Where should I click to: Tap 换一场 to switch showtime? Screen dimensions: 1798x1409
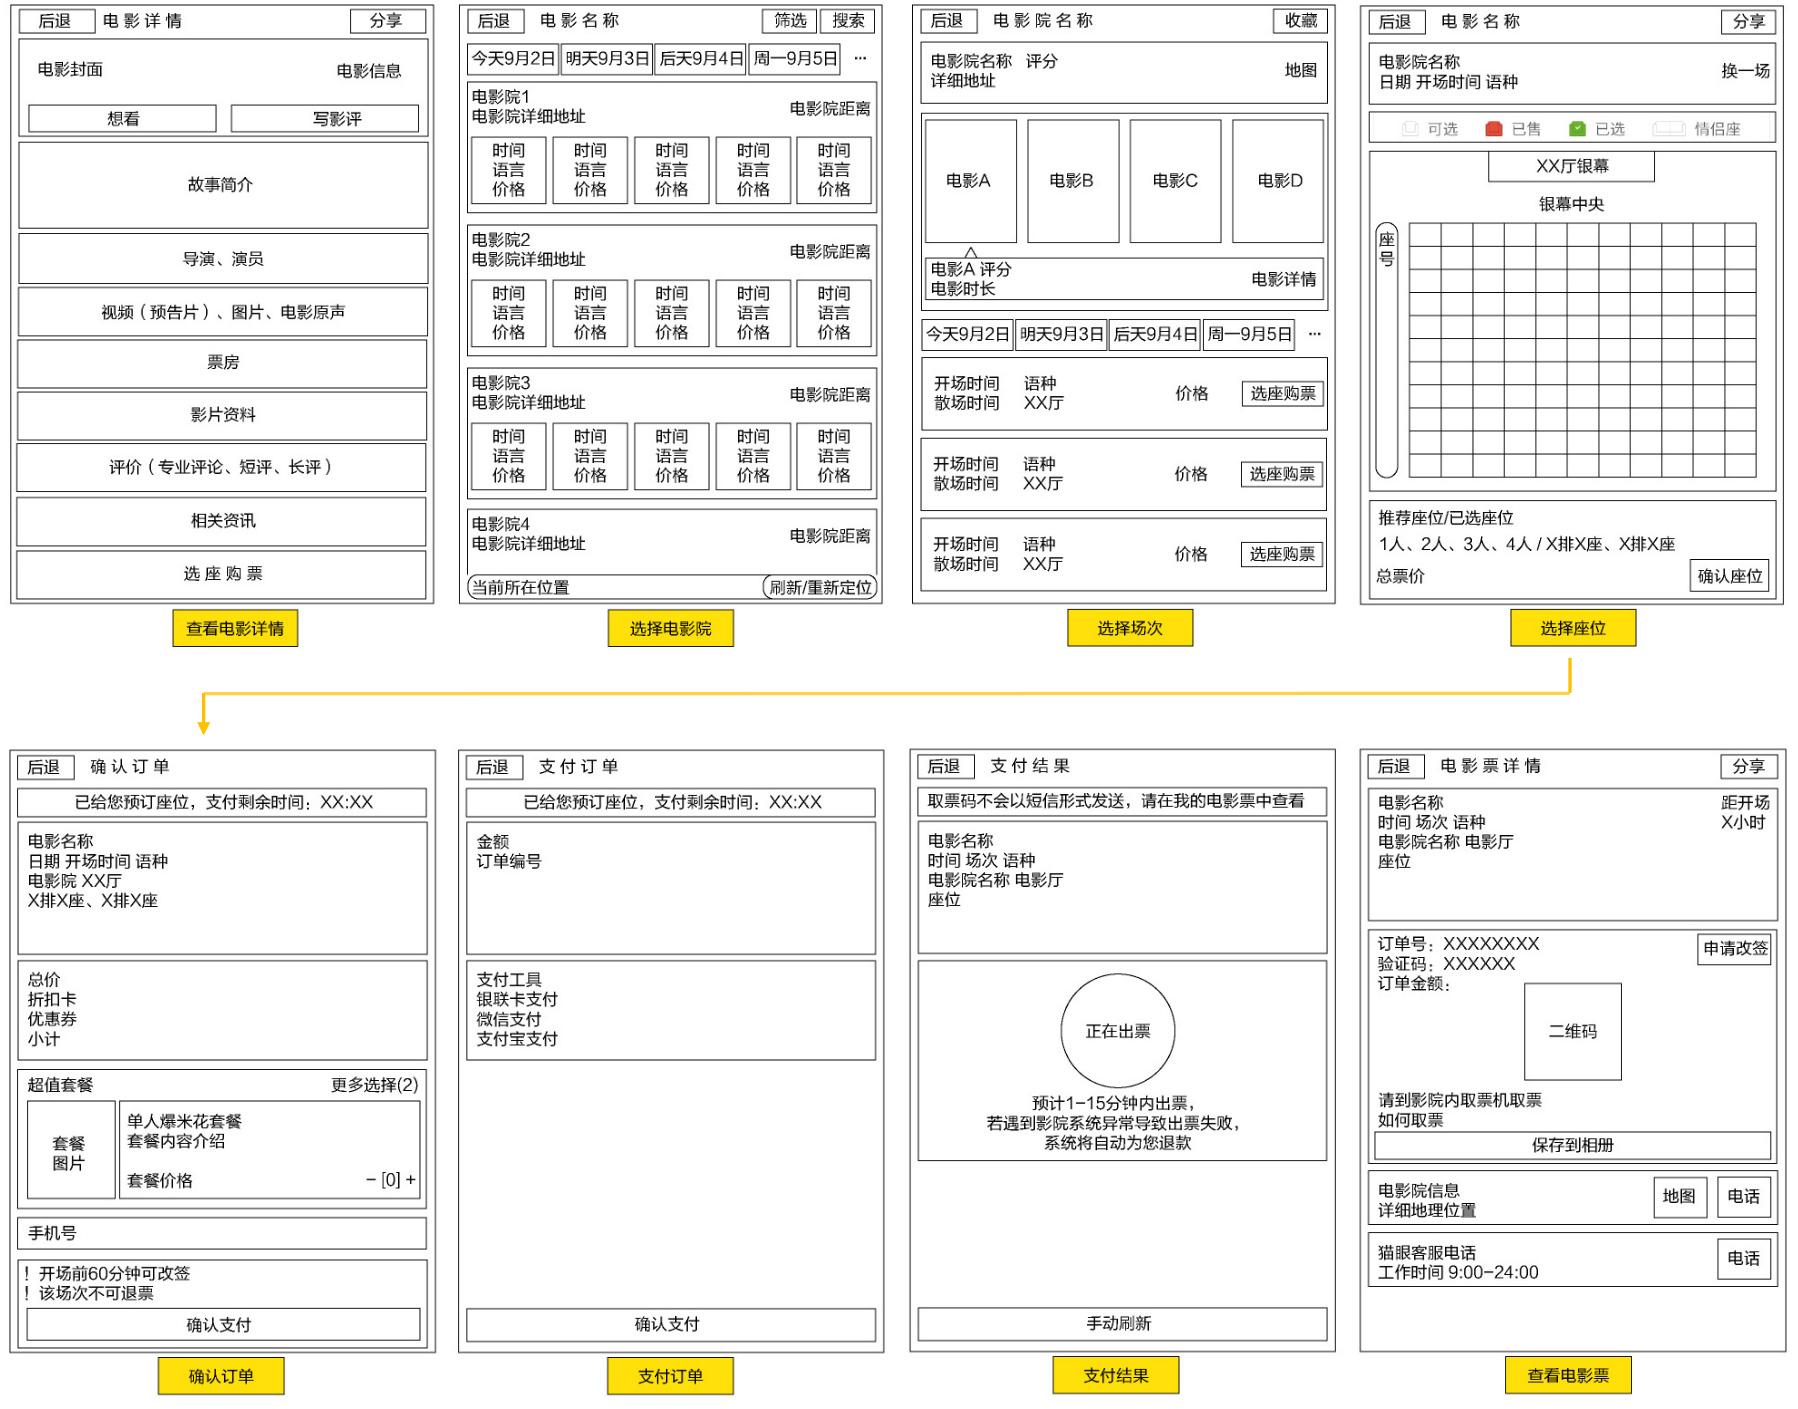(x=1745, y=71)
